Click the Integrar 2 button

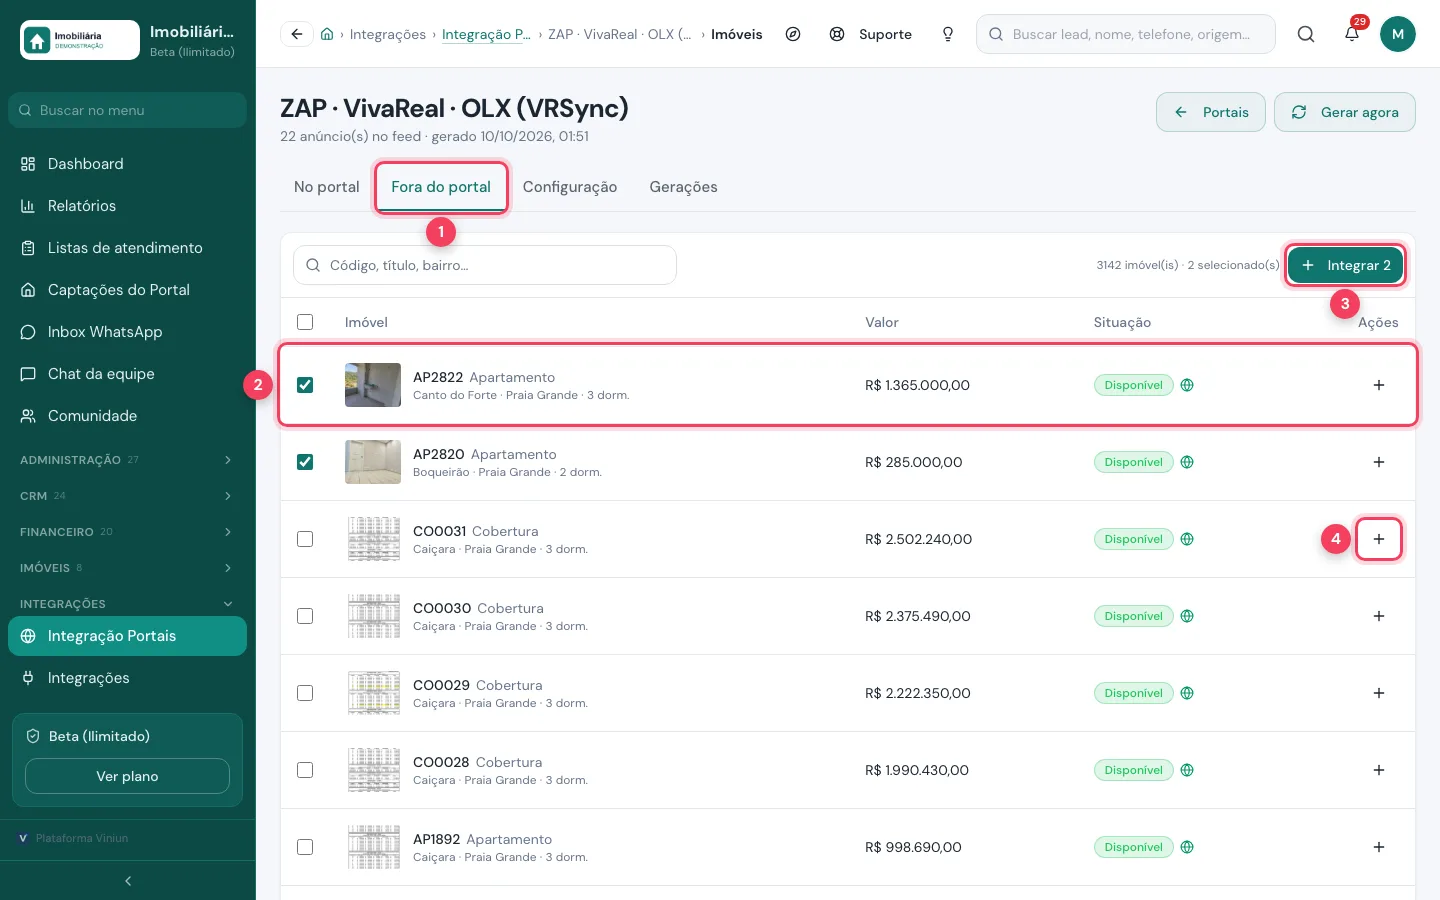(1346, 265)
